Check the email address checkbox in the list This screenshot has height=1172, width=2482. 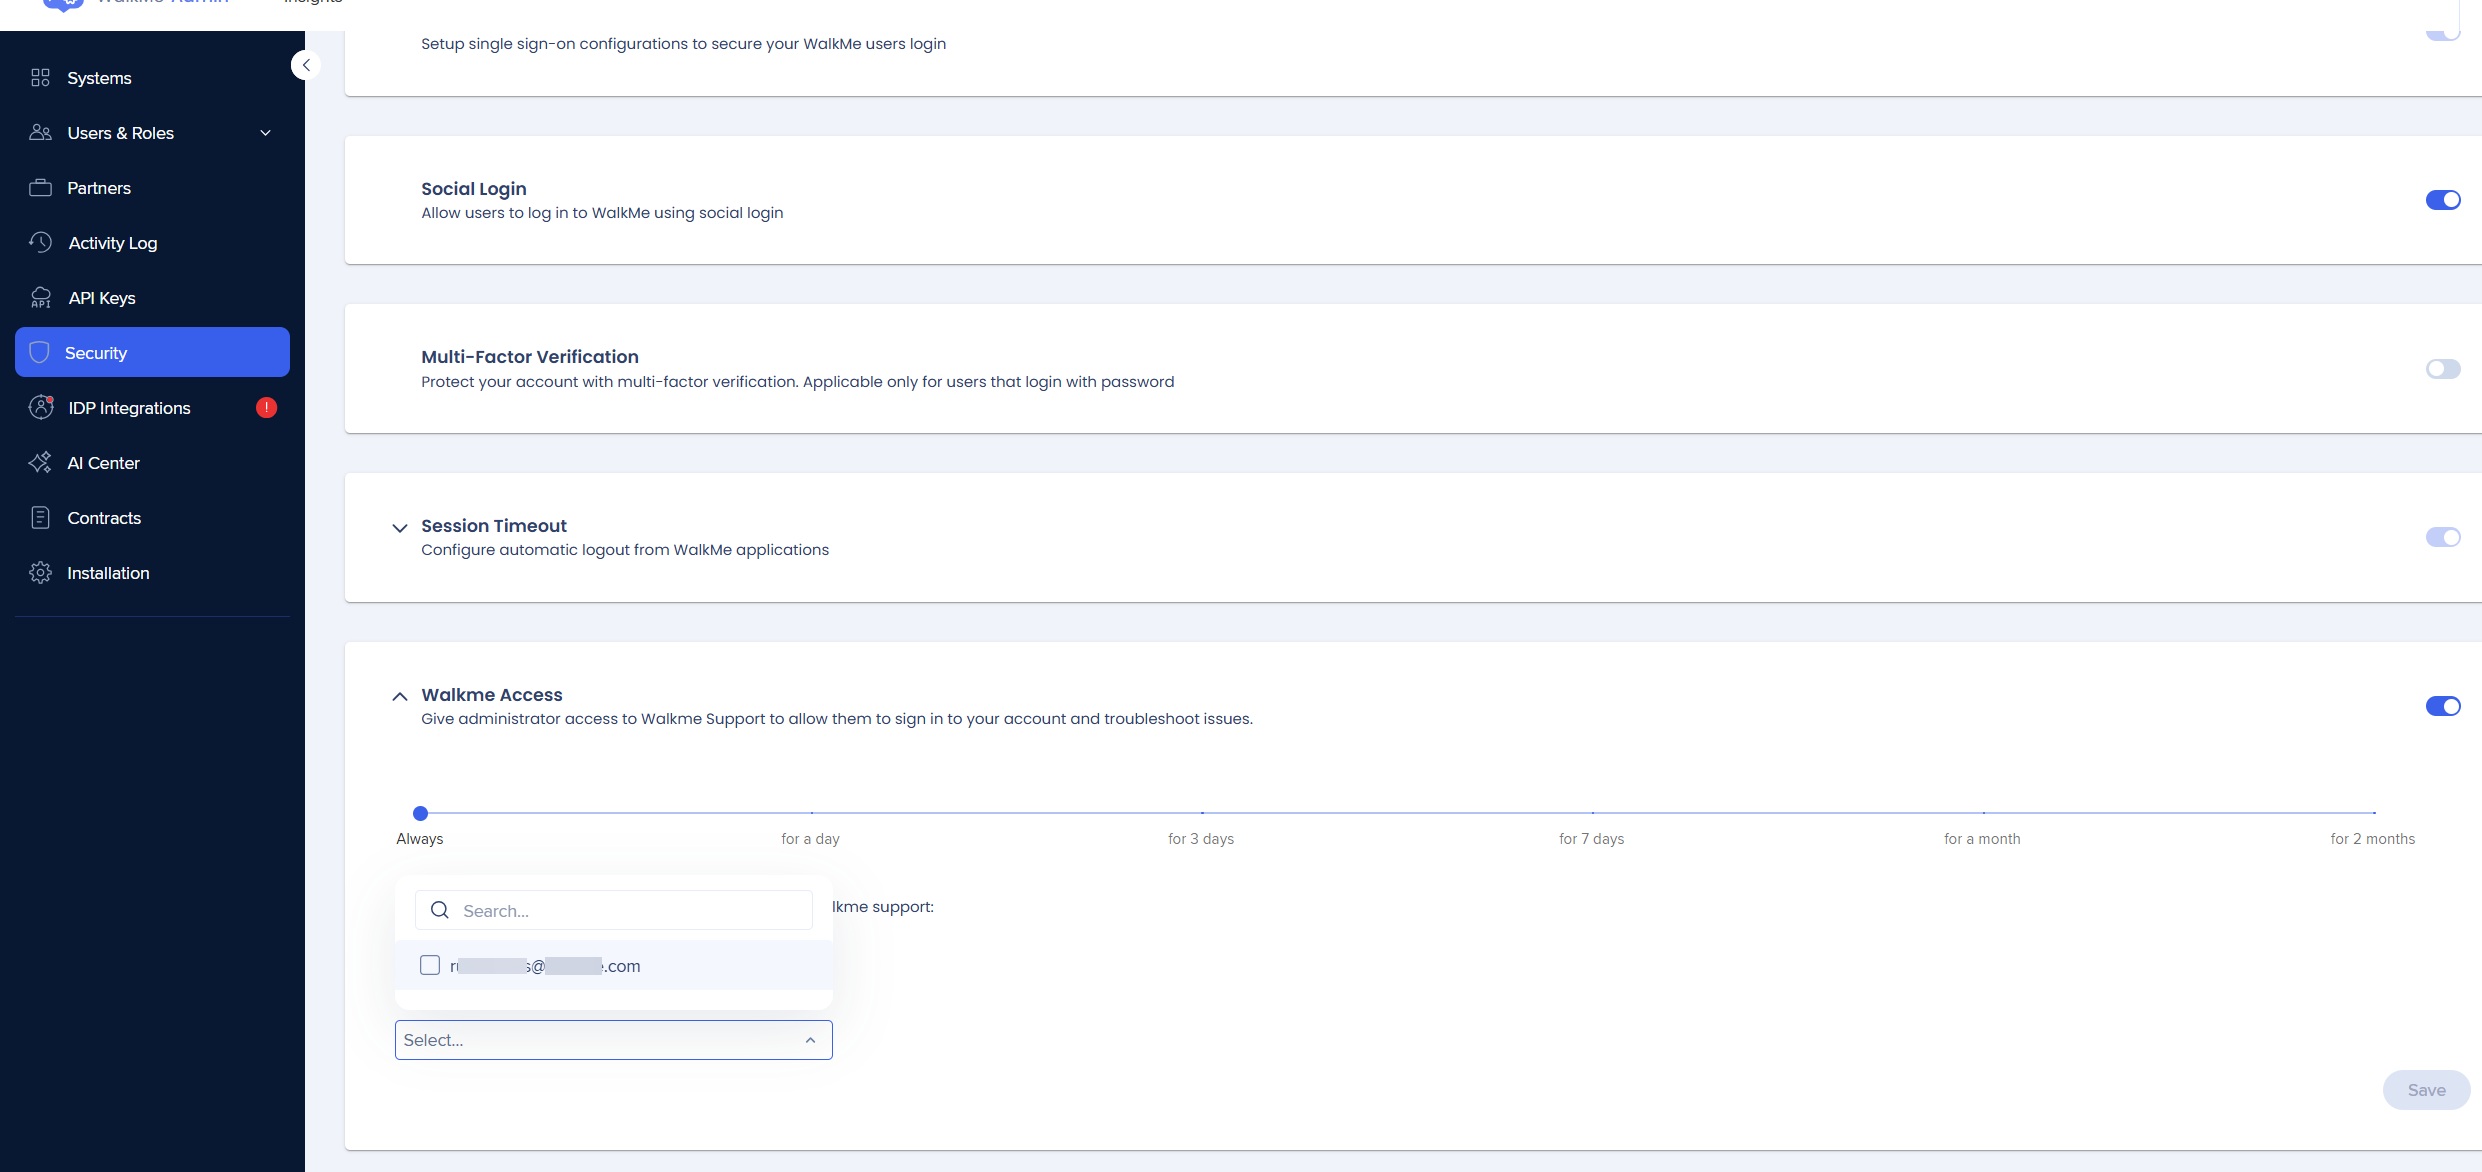click(x=430, y=965)
